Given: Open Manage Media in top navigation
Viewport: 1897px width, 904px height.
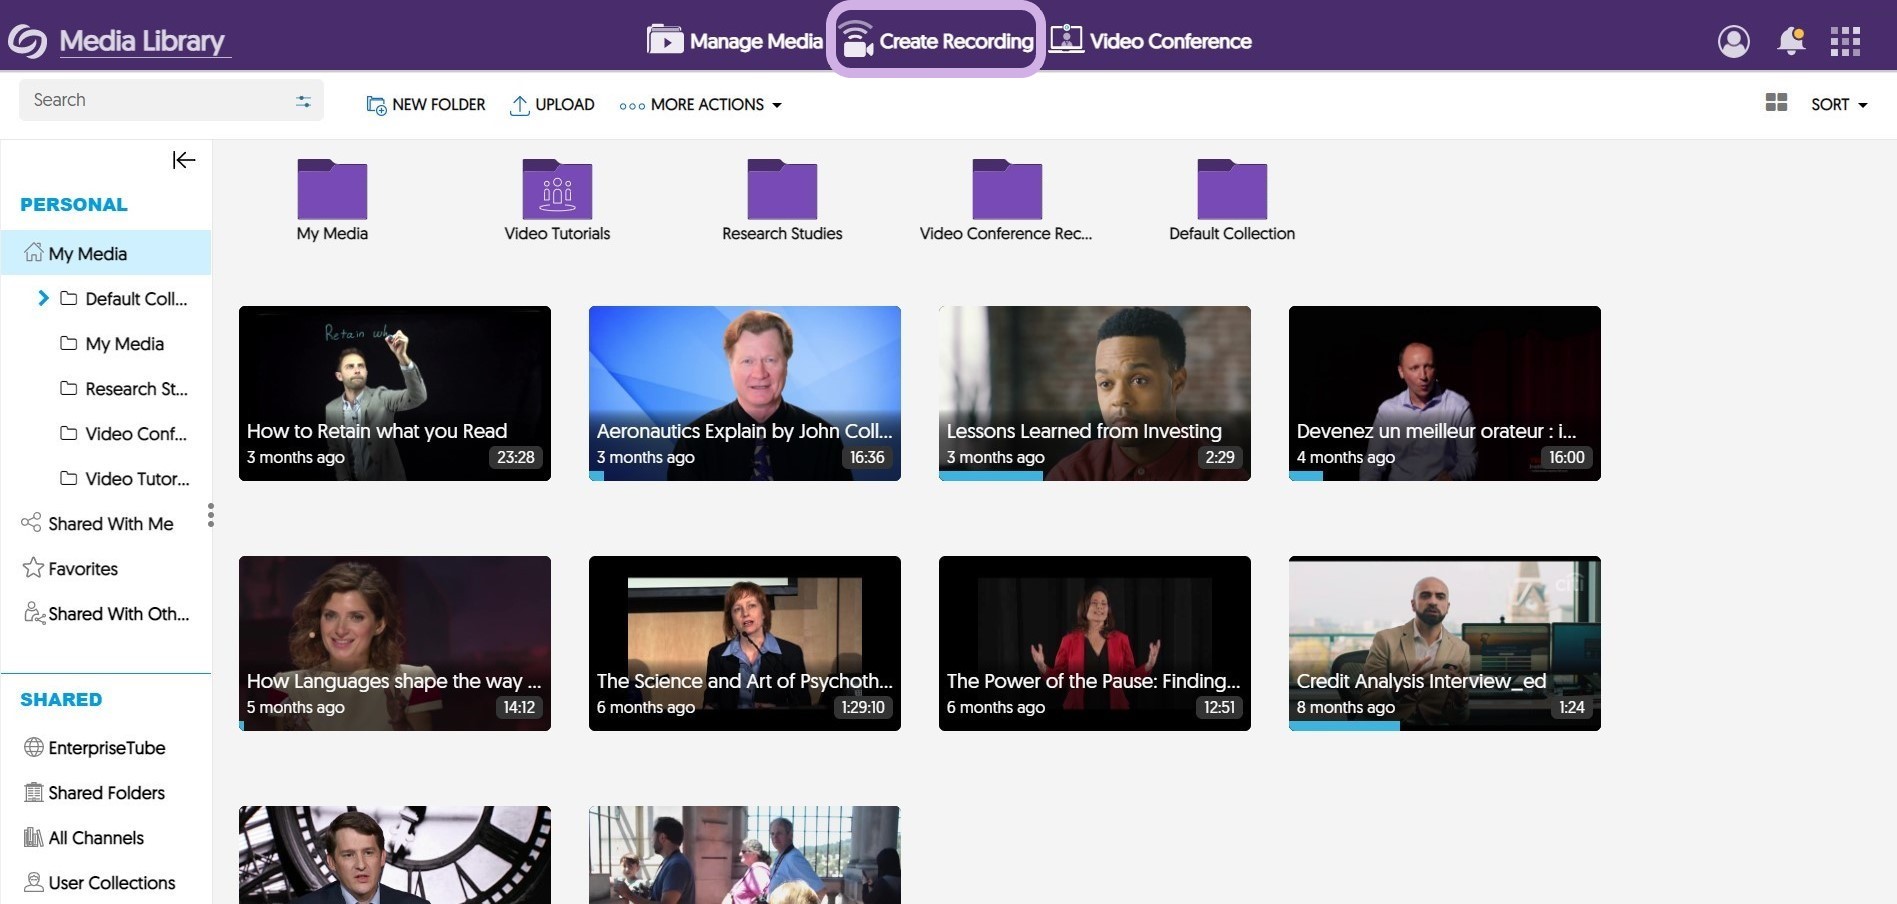Looking at the screenshot, I should 734,41.
